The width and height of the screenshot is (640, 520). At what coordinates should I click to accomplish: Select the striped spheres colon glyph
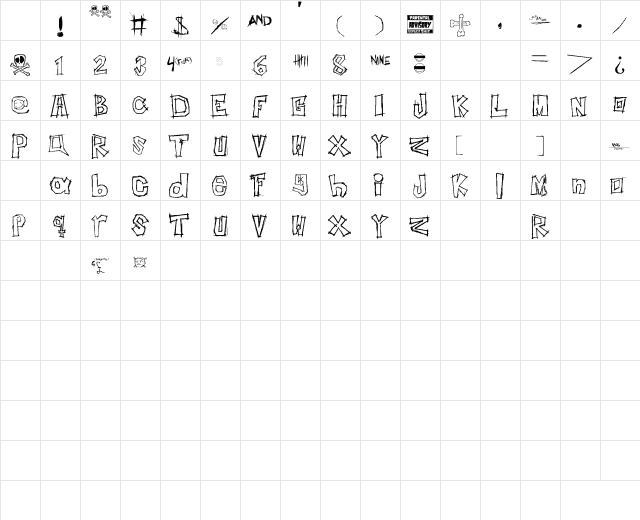coord(420,63)
